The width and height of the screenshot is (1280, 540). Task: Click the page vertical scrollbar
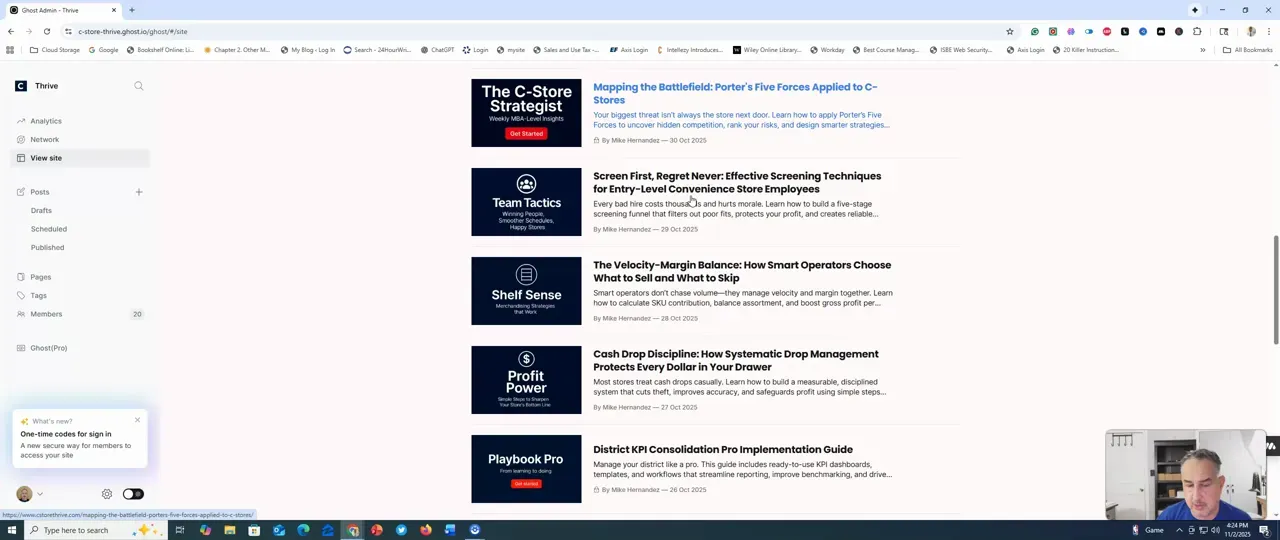pyautogui.click(x=1275, y=290)
